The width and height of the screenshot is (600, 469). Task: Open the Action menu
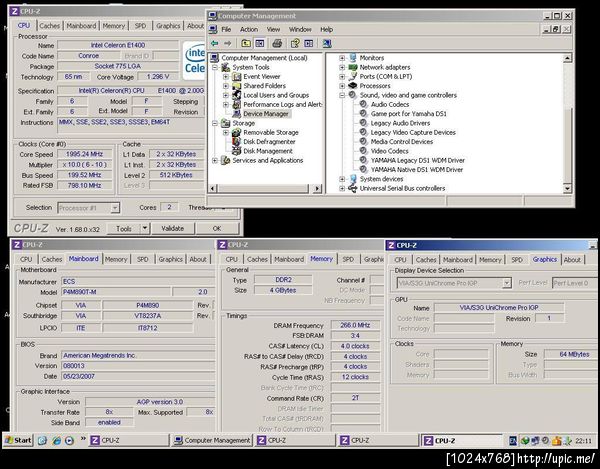tap(249, 29)
